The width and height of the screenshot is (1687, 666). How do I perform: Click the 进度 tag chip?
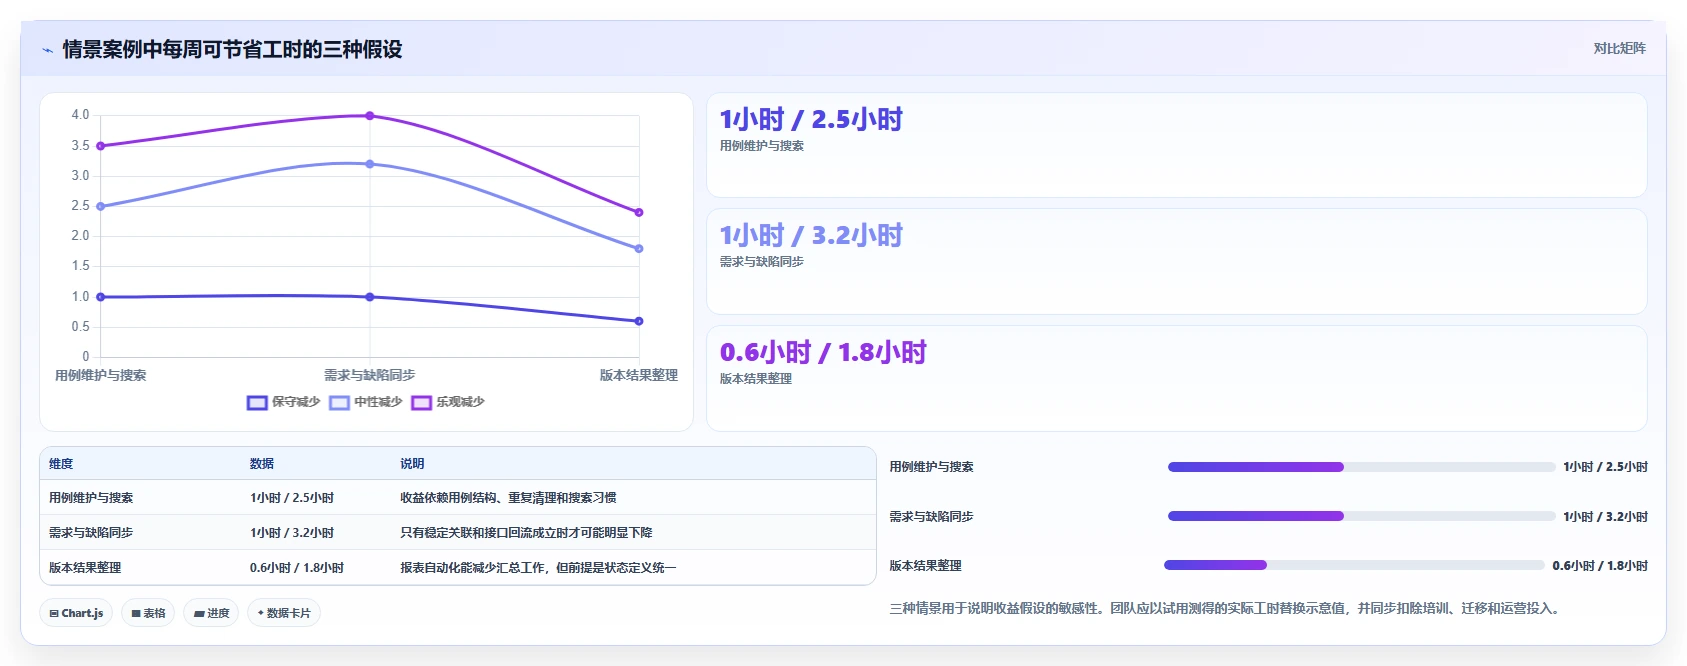tap(211, 613)
